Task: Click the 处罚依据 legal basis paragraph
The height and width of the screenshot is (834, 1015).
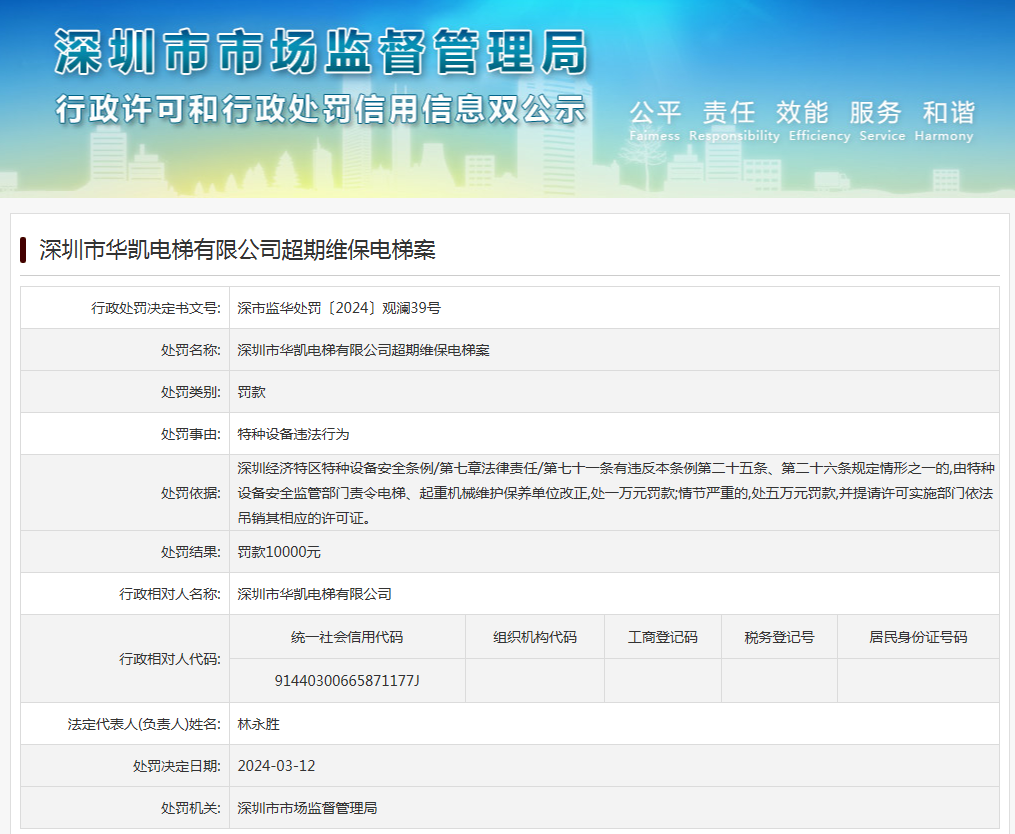Action: point(614,493)
